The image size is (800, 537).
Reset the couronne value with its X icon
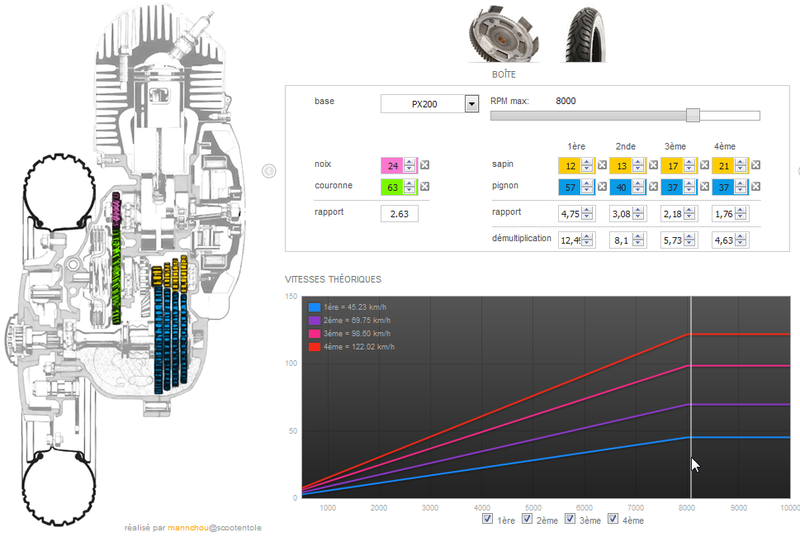pos(424,186)
